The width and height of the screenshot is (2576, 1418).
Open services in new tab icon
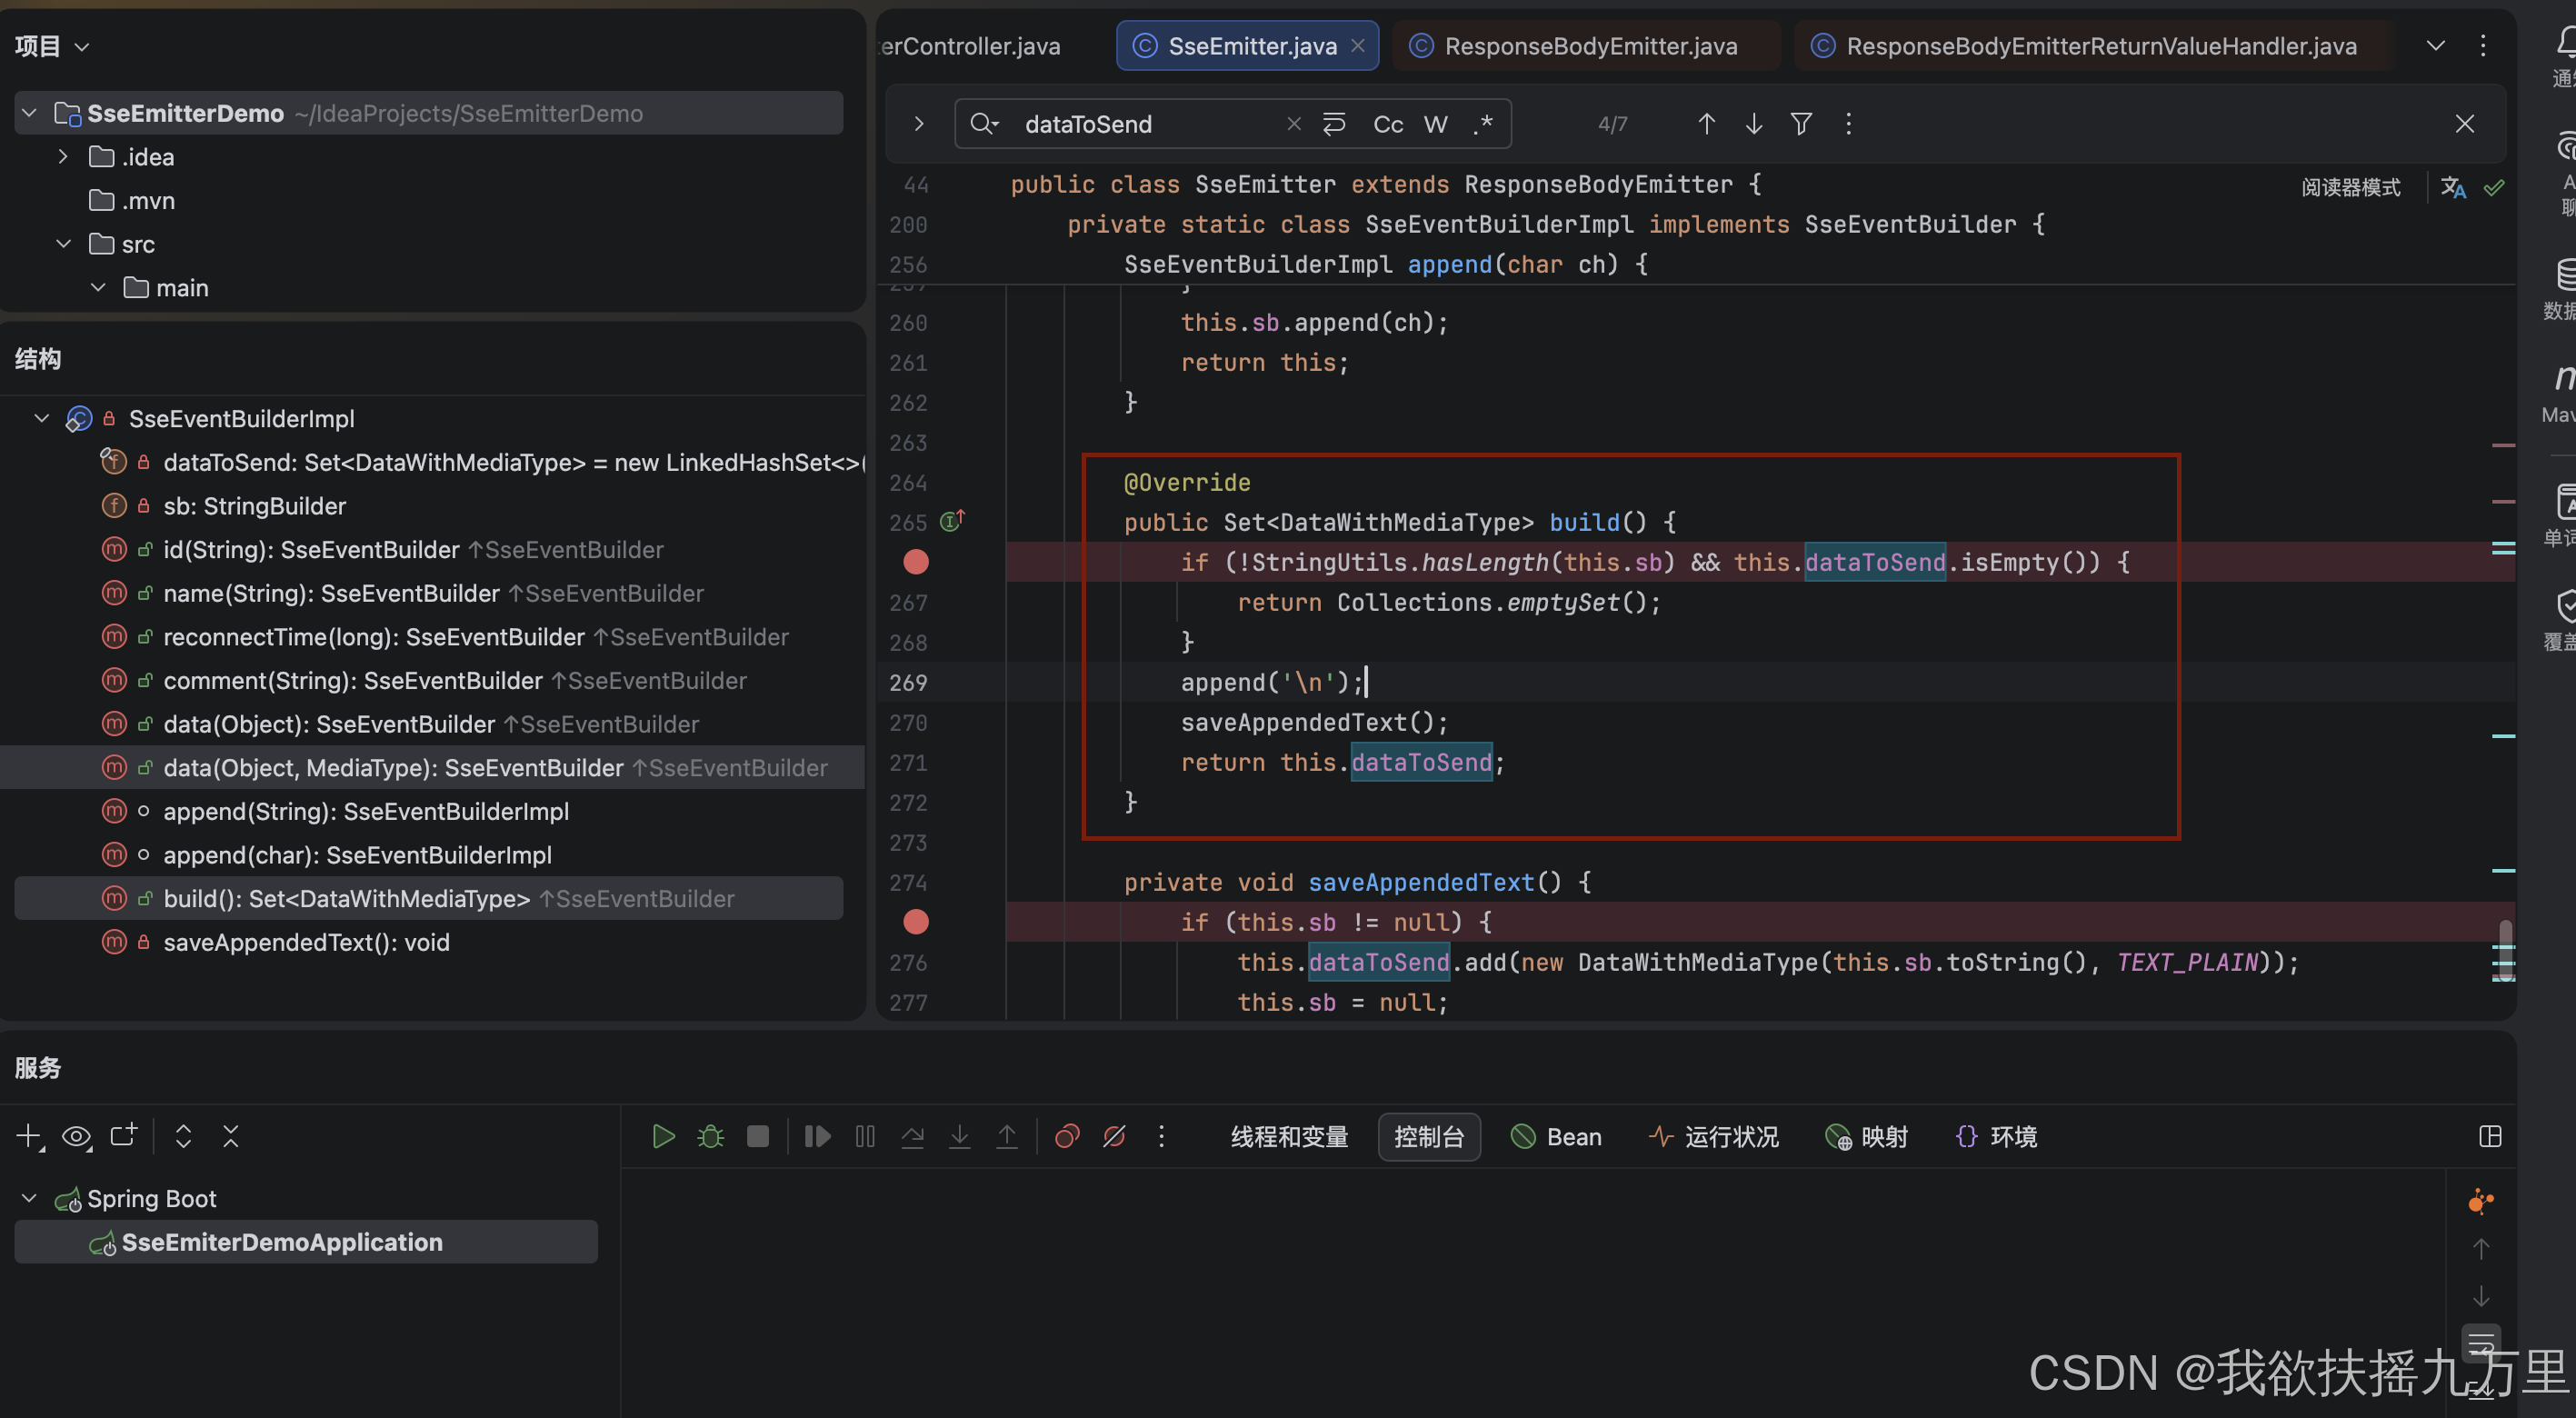click(124, 1136)
